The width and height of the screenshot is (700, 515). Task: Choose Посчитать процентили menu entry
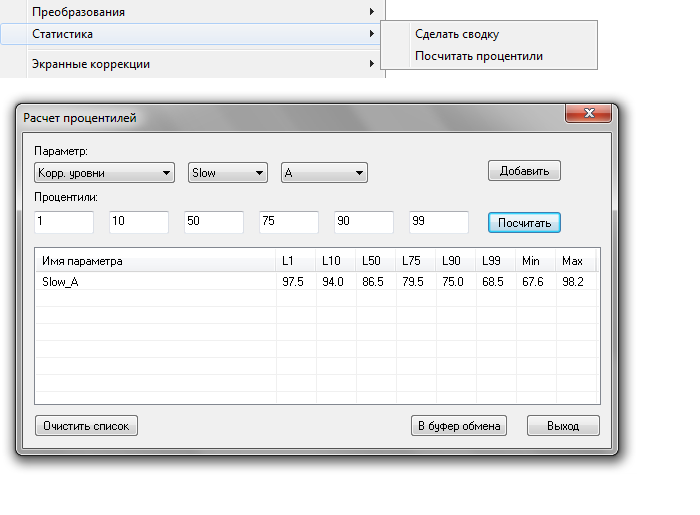coord(479,56)
